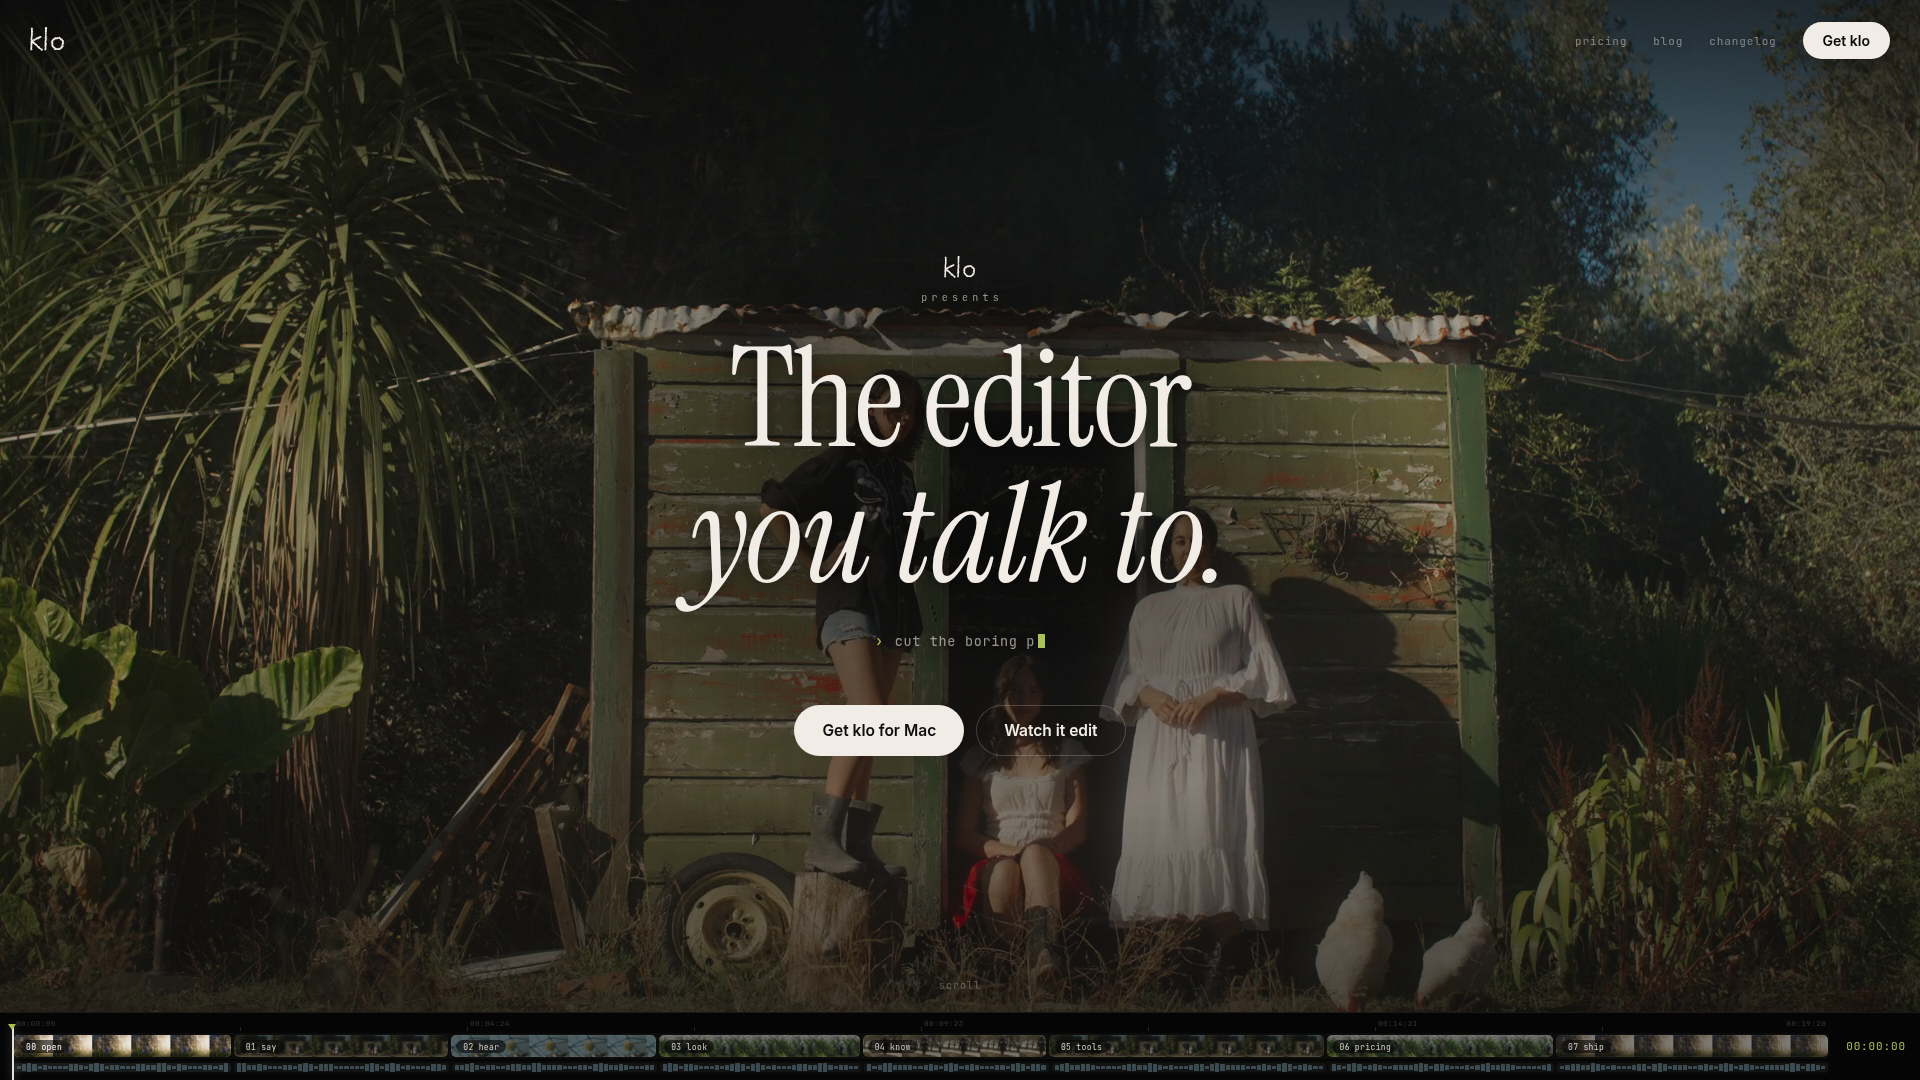Click the Get klo header button
The width and height of the screenshot is (1920, 1080).
(x=1846, y=41)
